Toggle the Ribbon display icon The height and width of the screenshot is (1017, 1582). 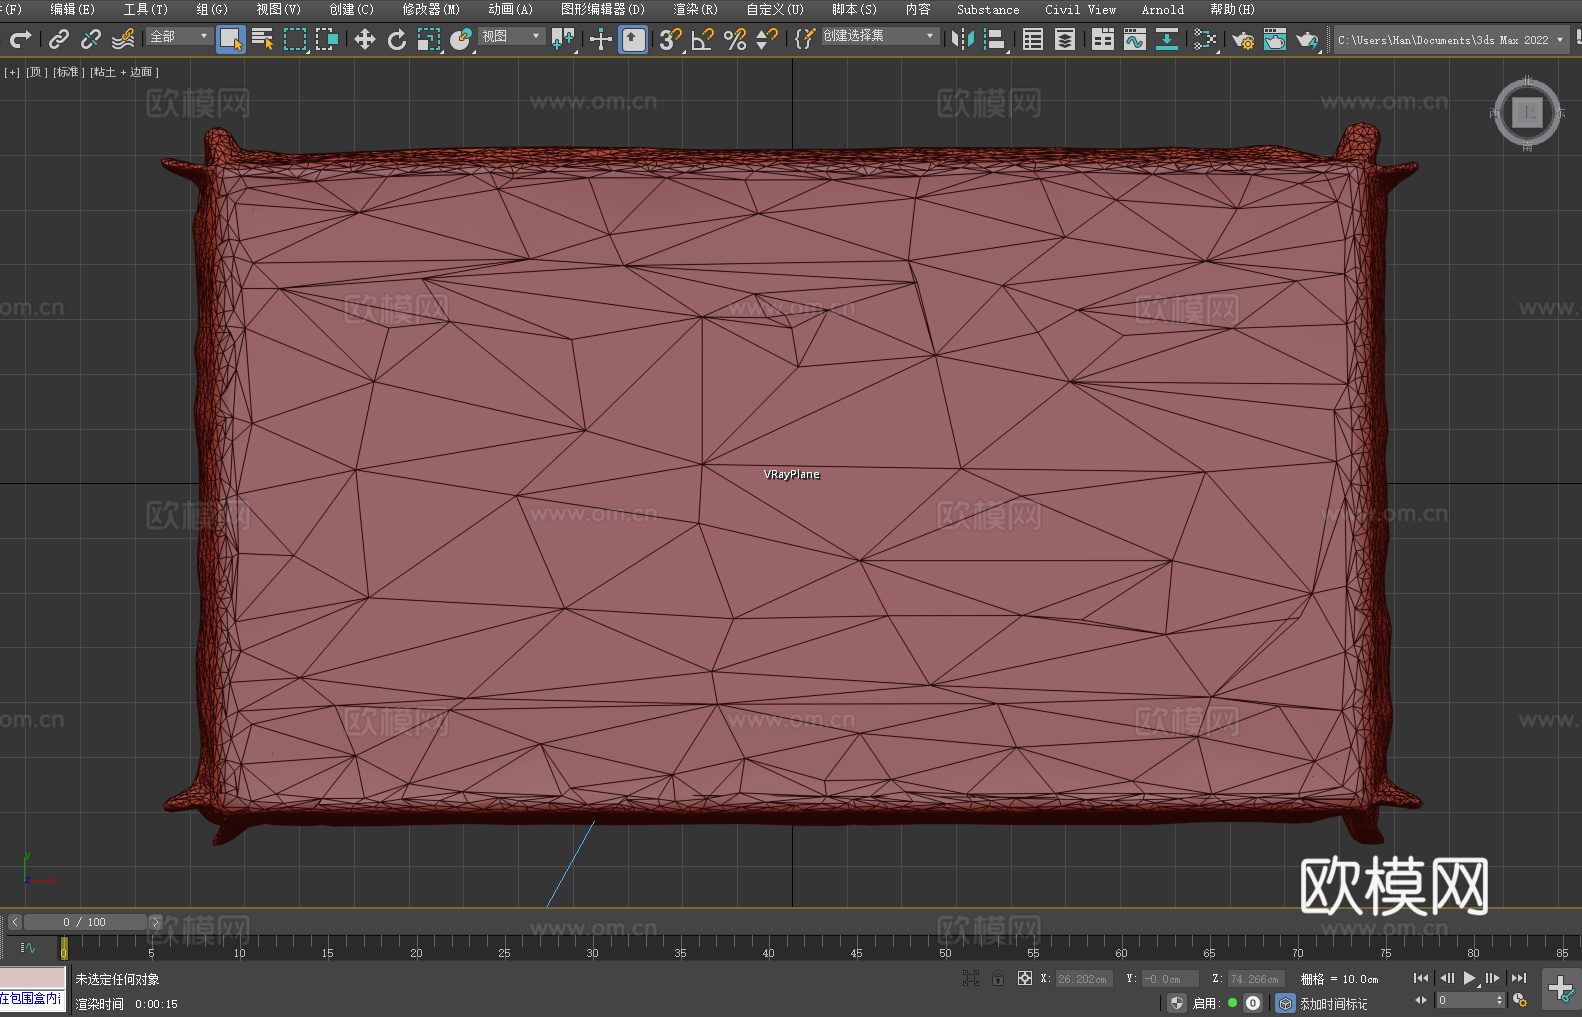(x=1103, y=39)
